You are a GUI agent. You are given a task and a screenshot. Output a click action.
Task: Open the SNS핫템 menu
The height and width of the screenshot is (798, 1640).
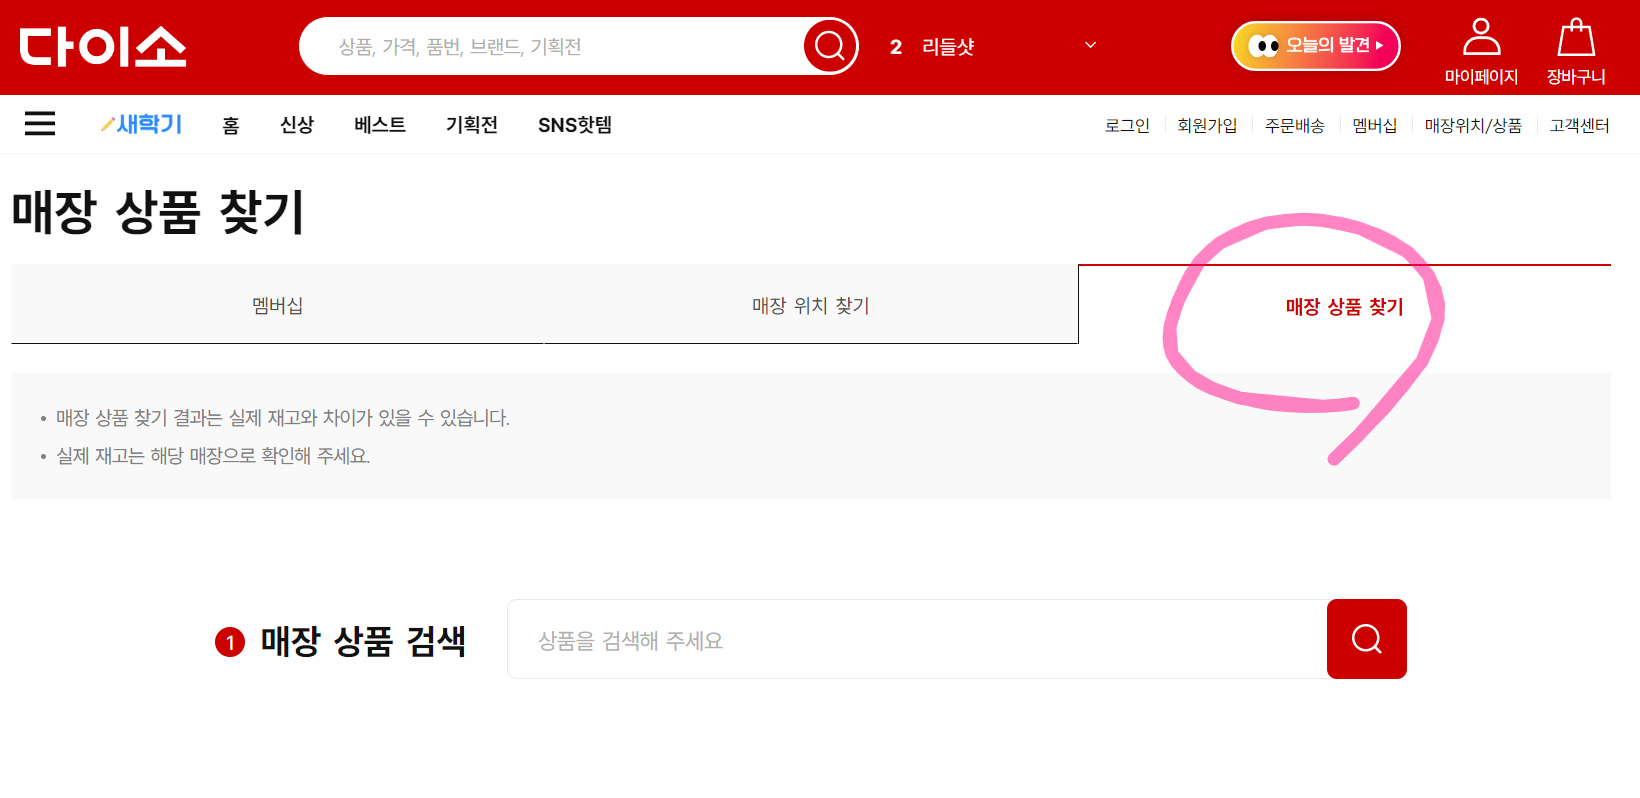point(575,125)
